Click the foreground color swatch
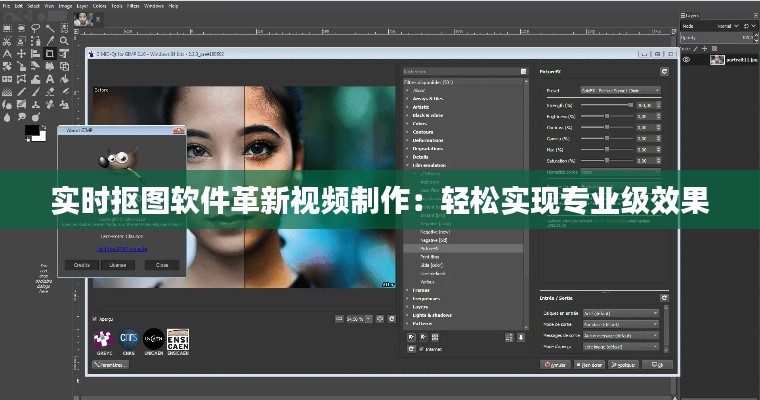The height and width of the screenshot is (400, 760). click(31, 129)
